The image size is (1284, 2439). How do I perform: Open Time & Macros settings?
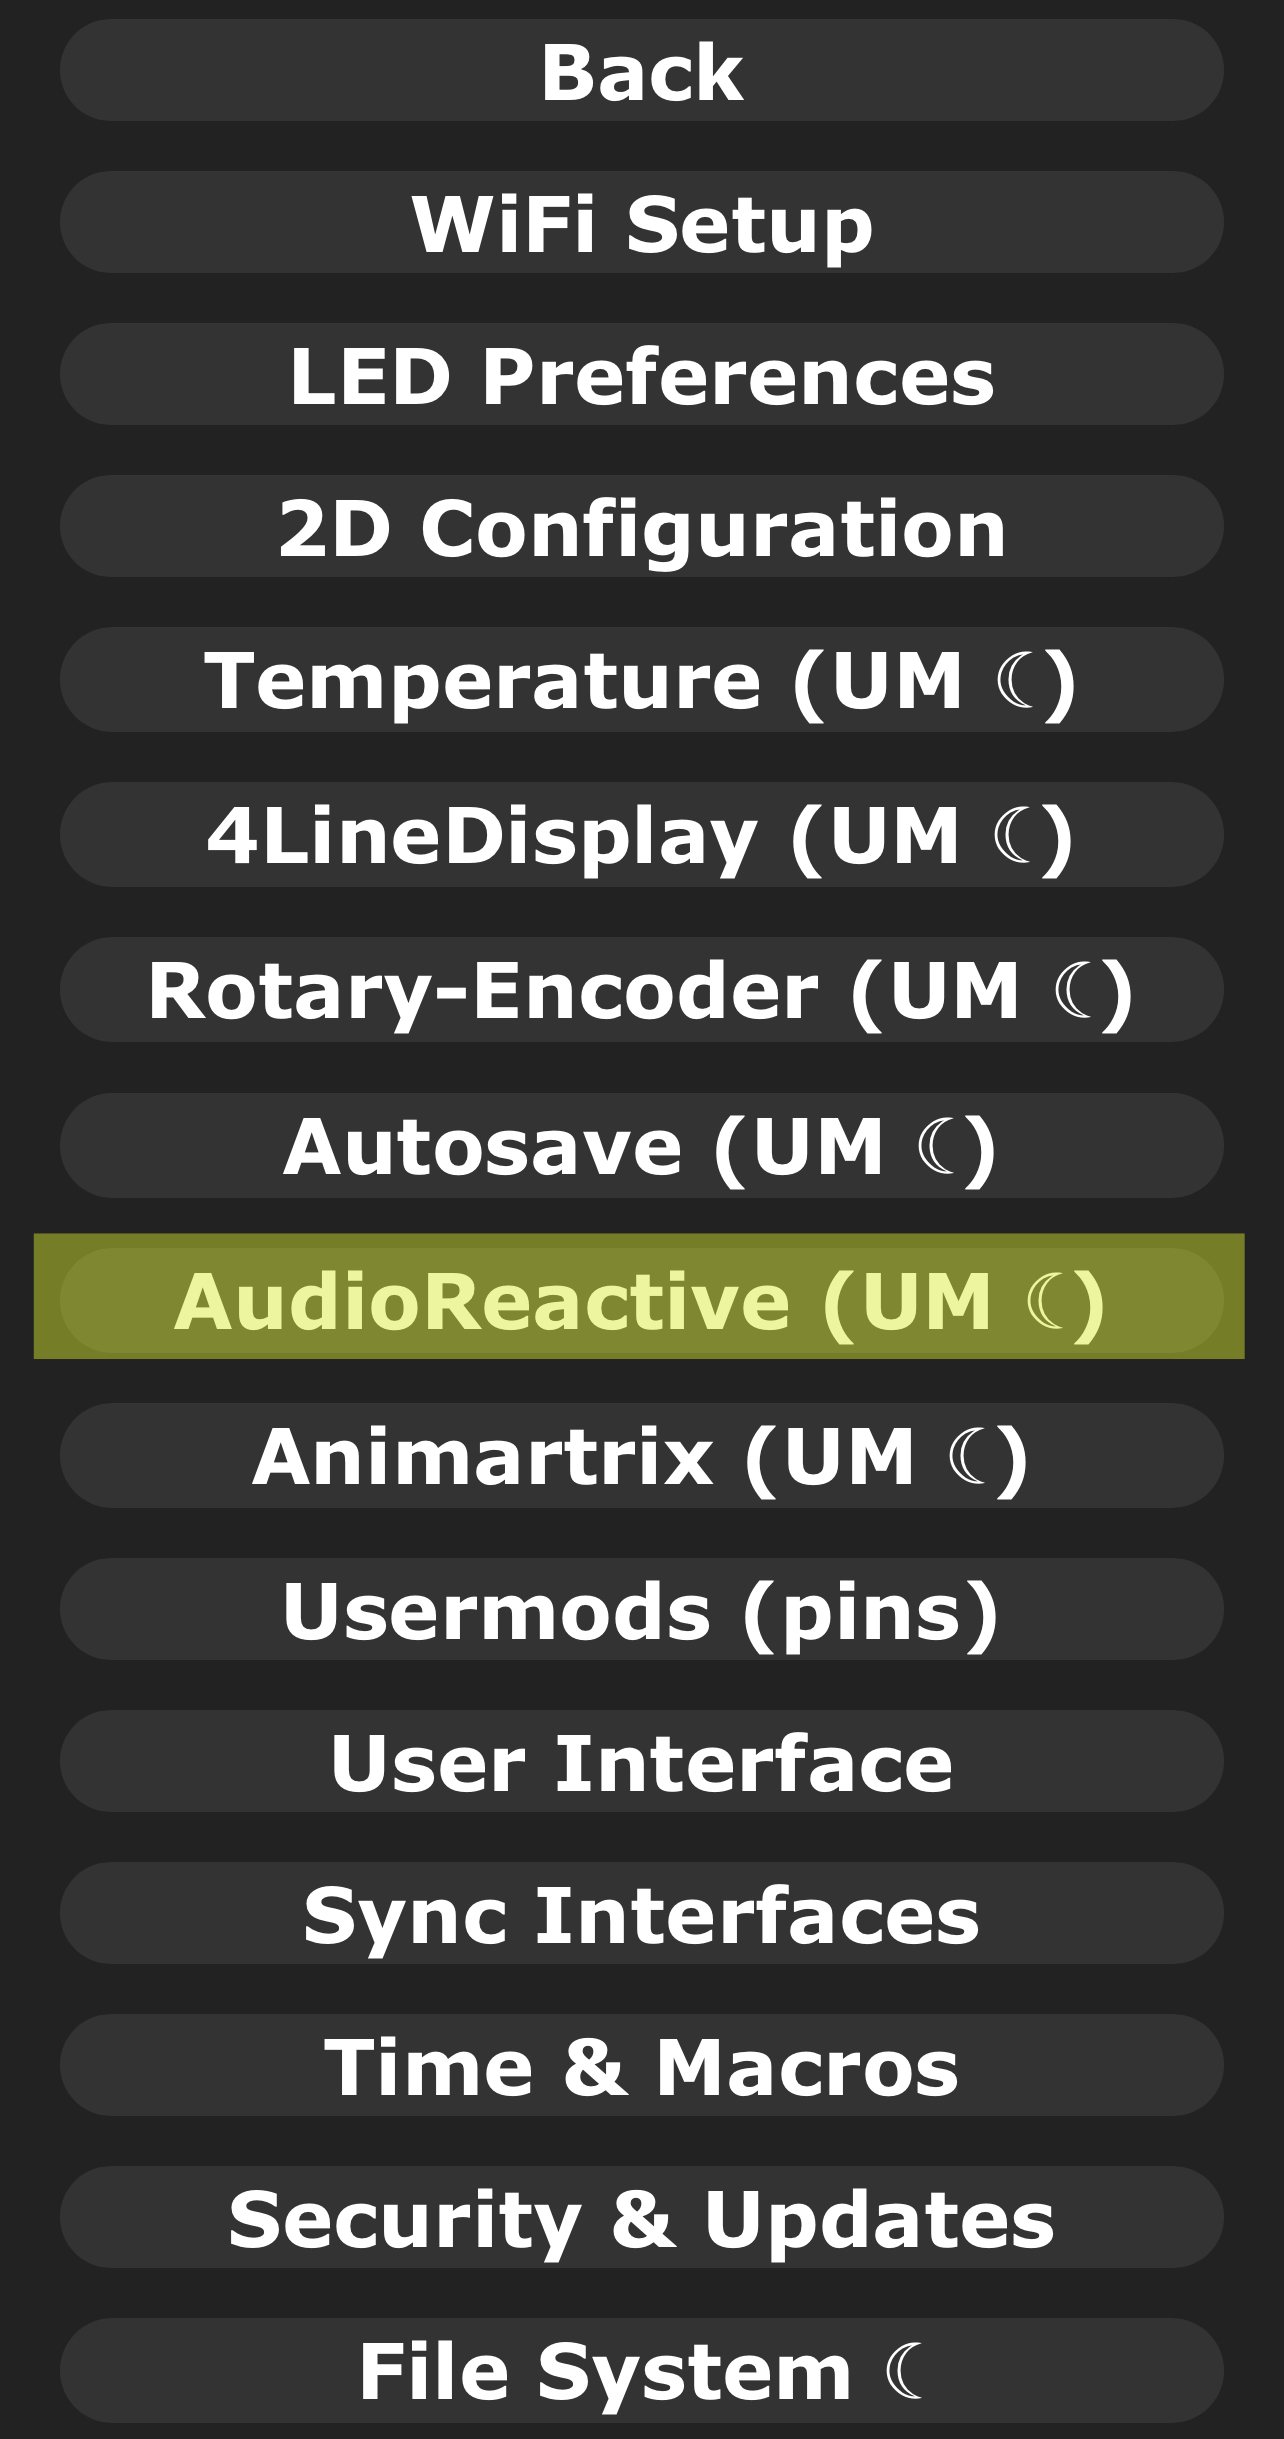pos(641,2066)
